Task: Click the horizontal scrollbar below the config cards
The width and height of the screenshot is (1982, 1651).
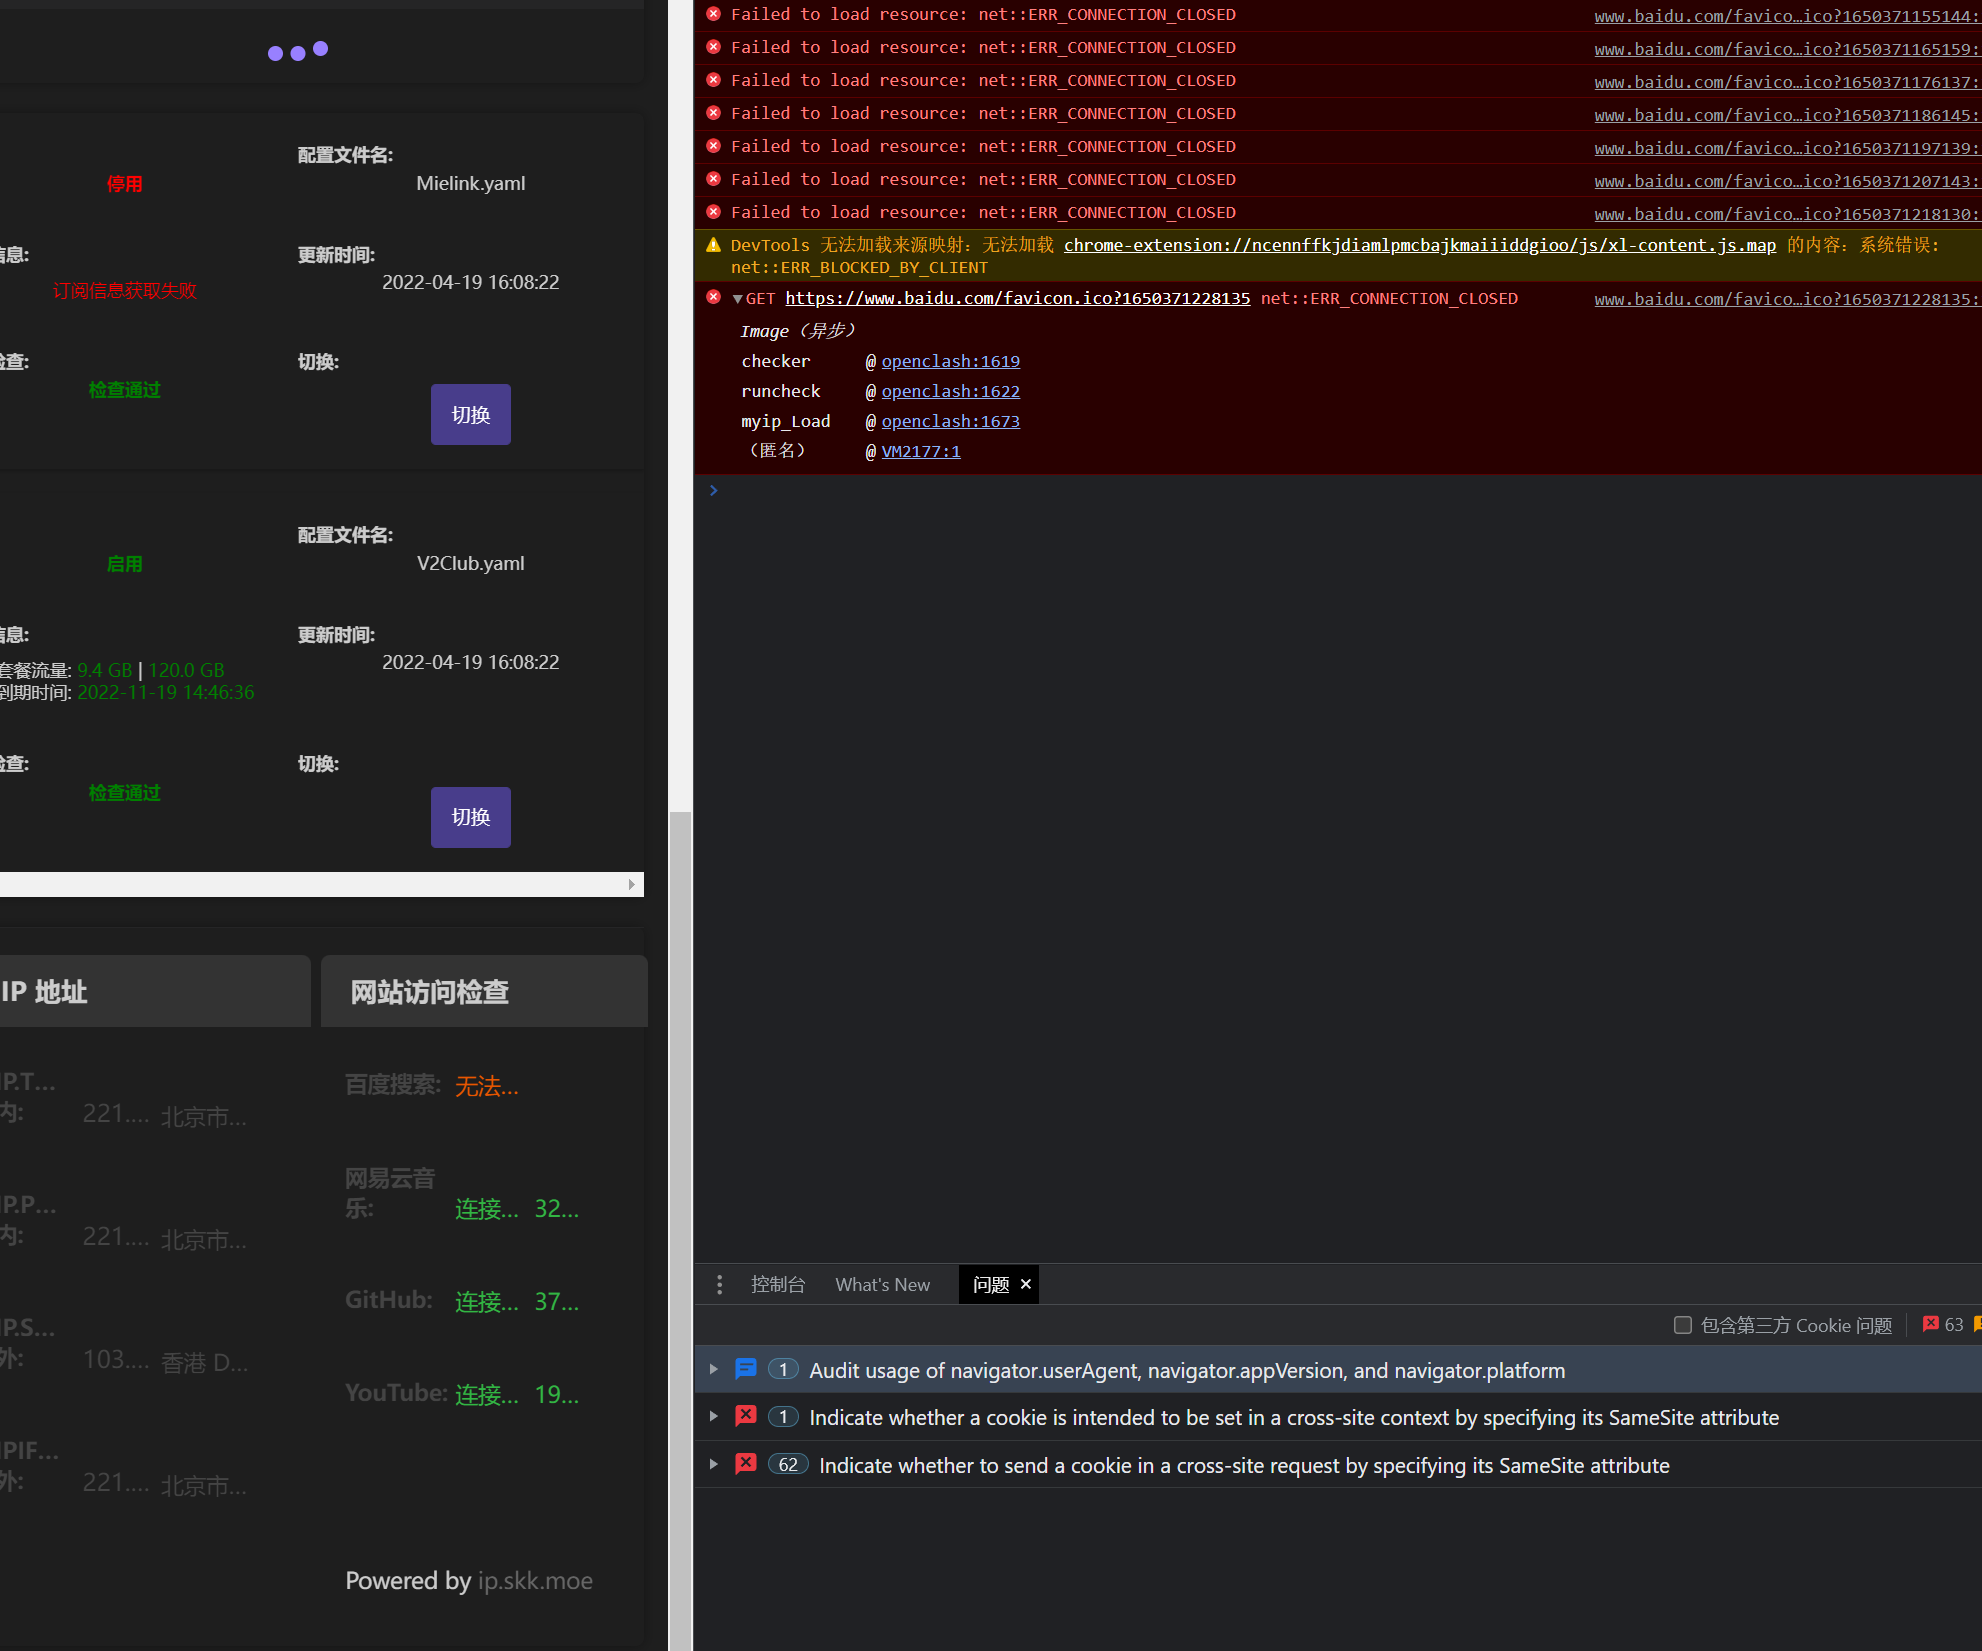Action: point(320,884)
